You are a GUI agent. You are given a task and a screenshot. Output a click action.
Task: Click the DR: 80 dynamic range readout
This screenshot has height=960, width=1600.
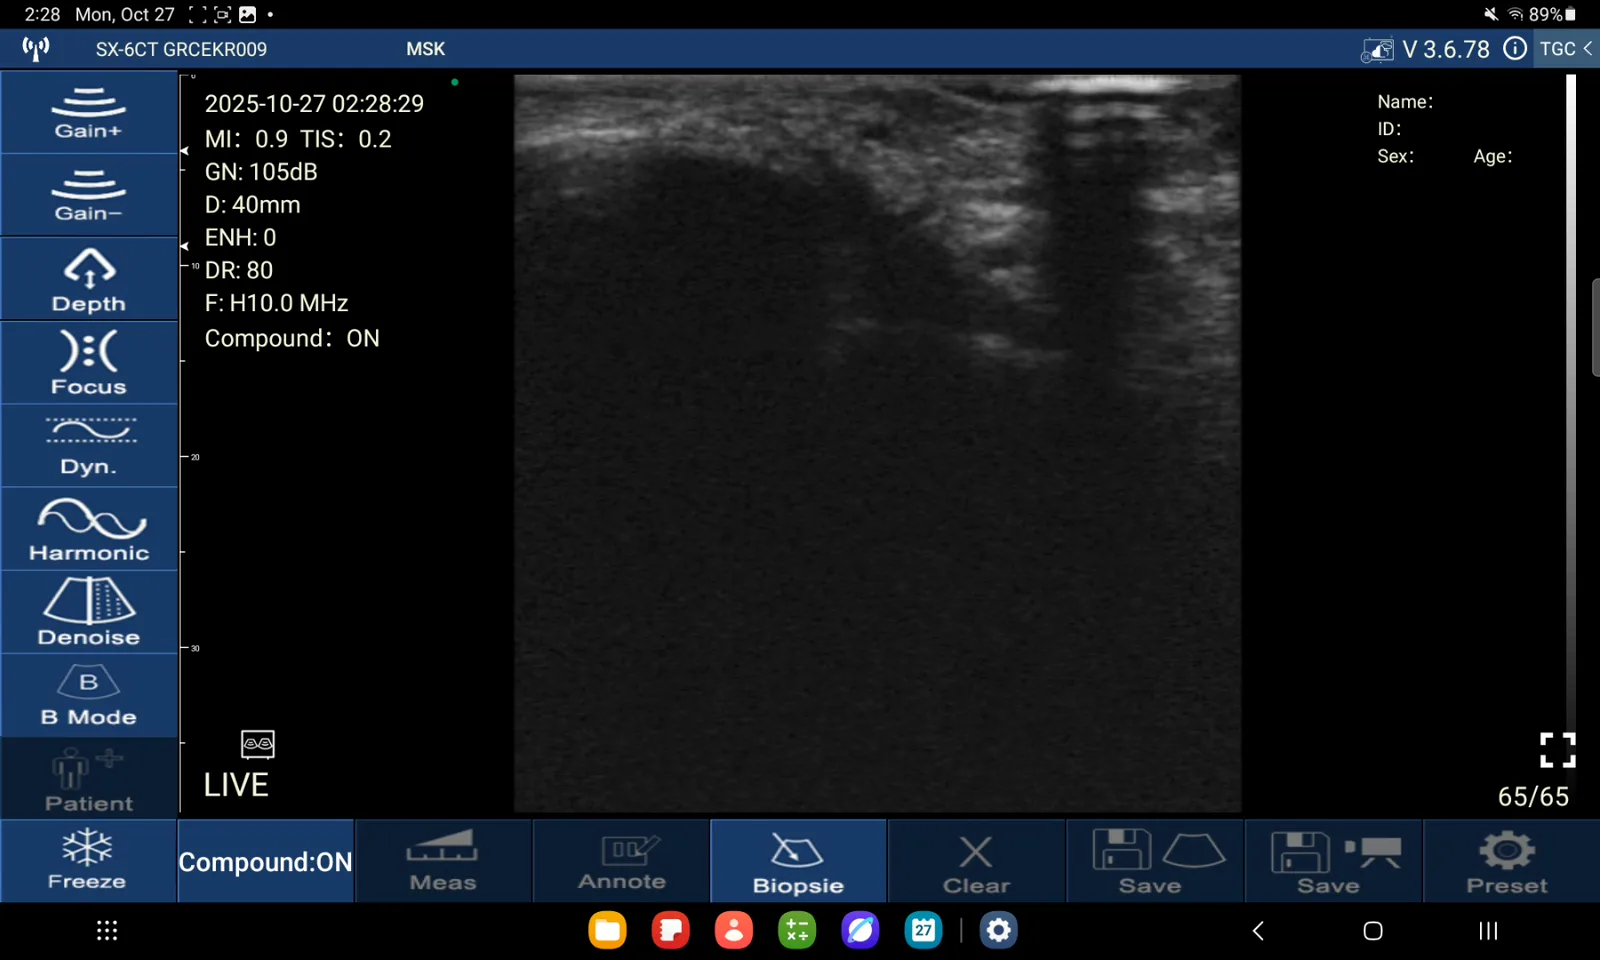coord(239,270)
